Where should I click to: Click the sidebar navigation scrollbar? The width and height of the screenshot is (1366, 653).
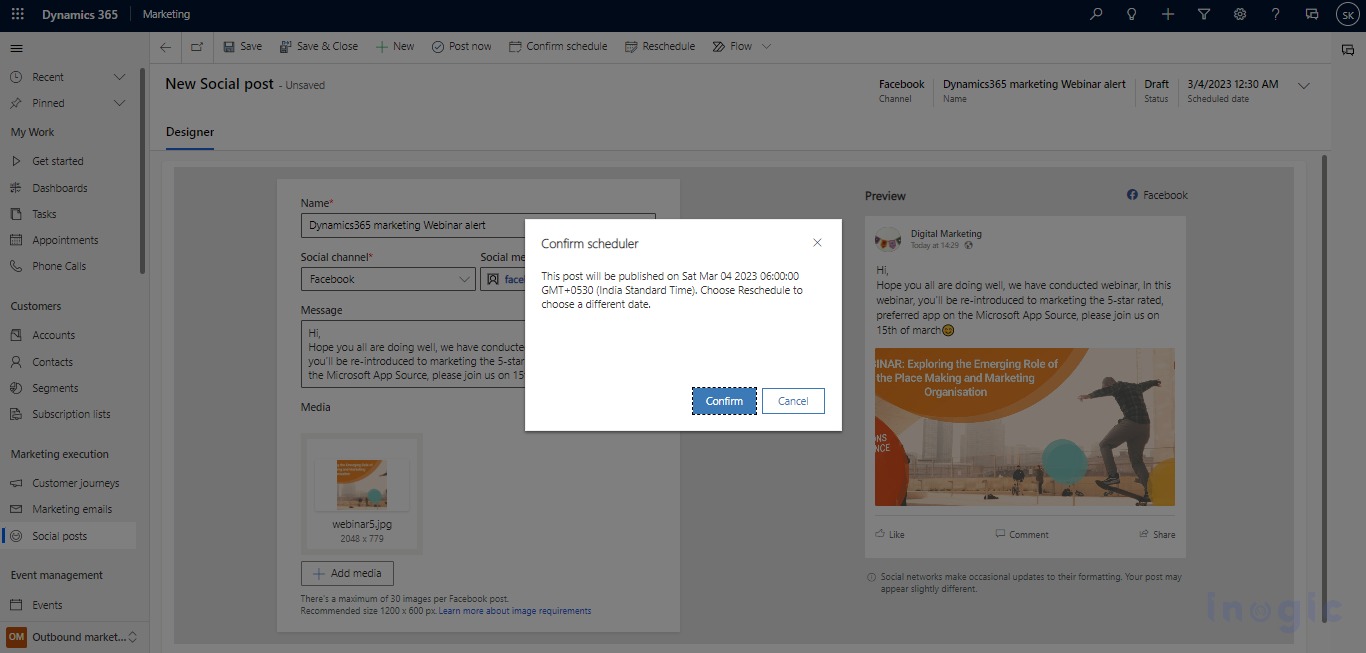coord(142,170)
